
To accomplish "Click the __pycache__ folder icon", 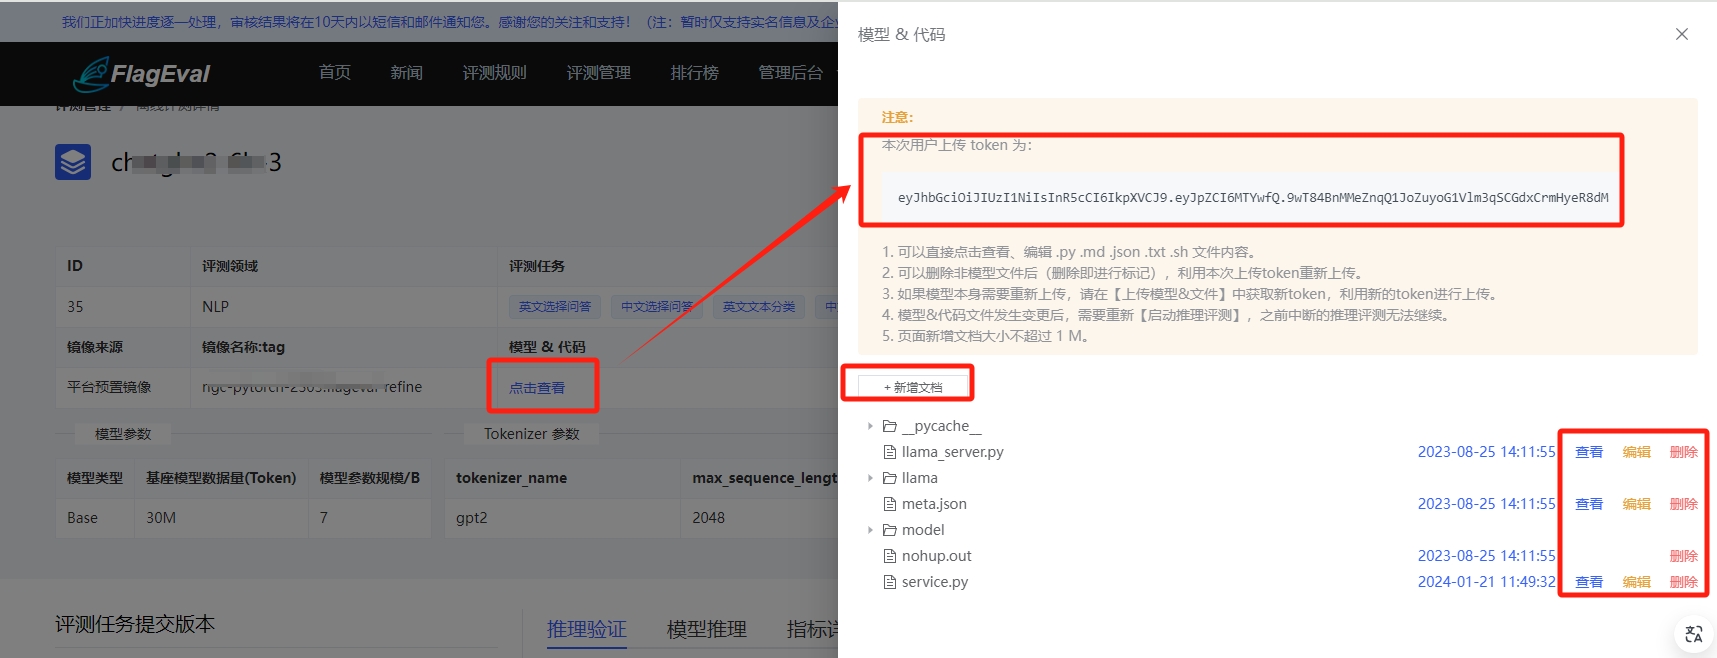I will click(889, 426).
